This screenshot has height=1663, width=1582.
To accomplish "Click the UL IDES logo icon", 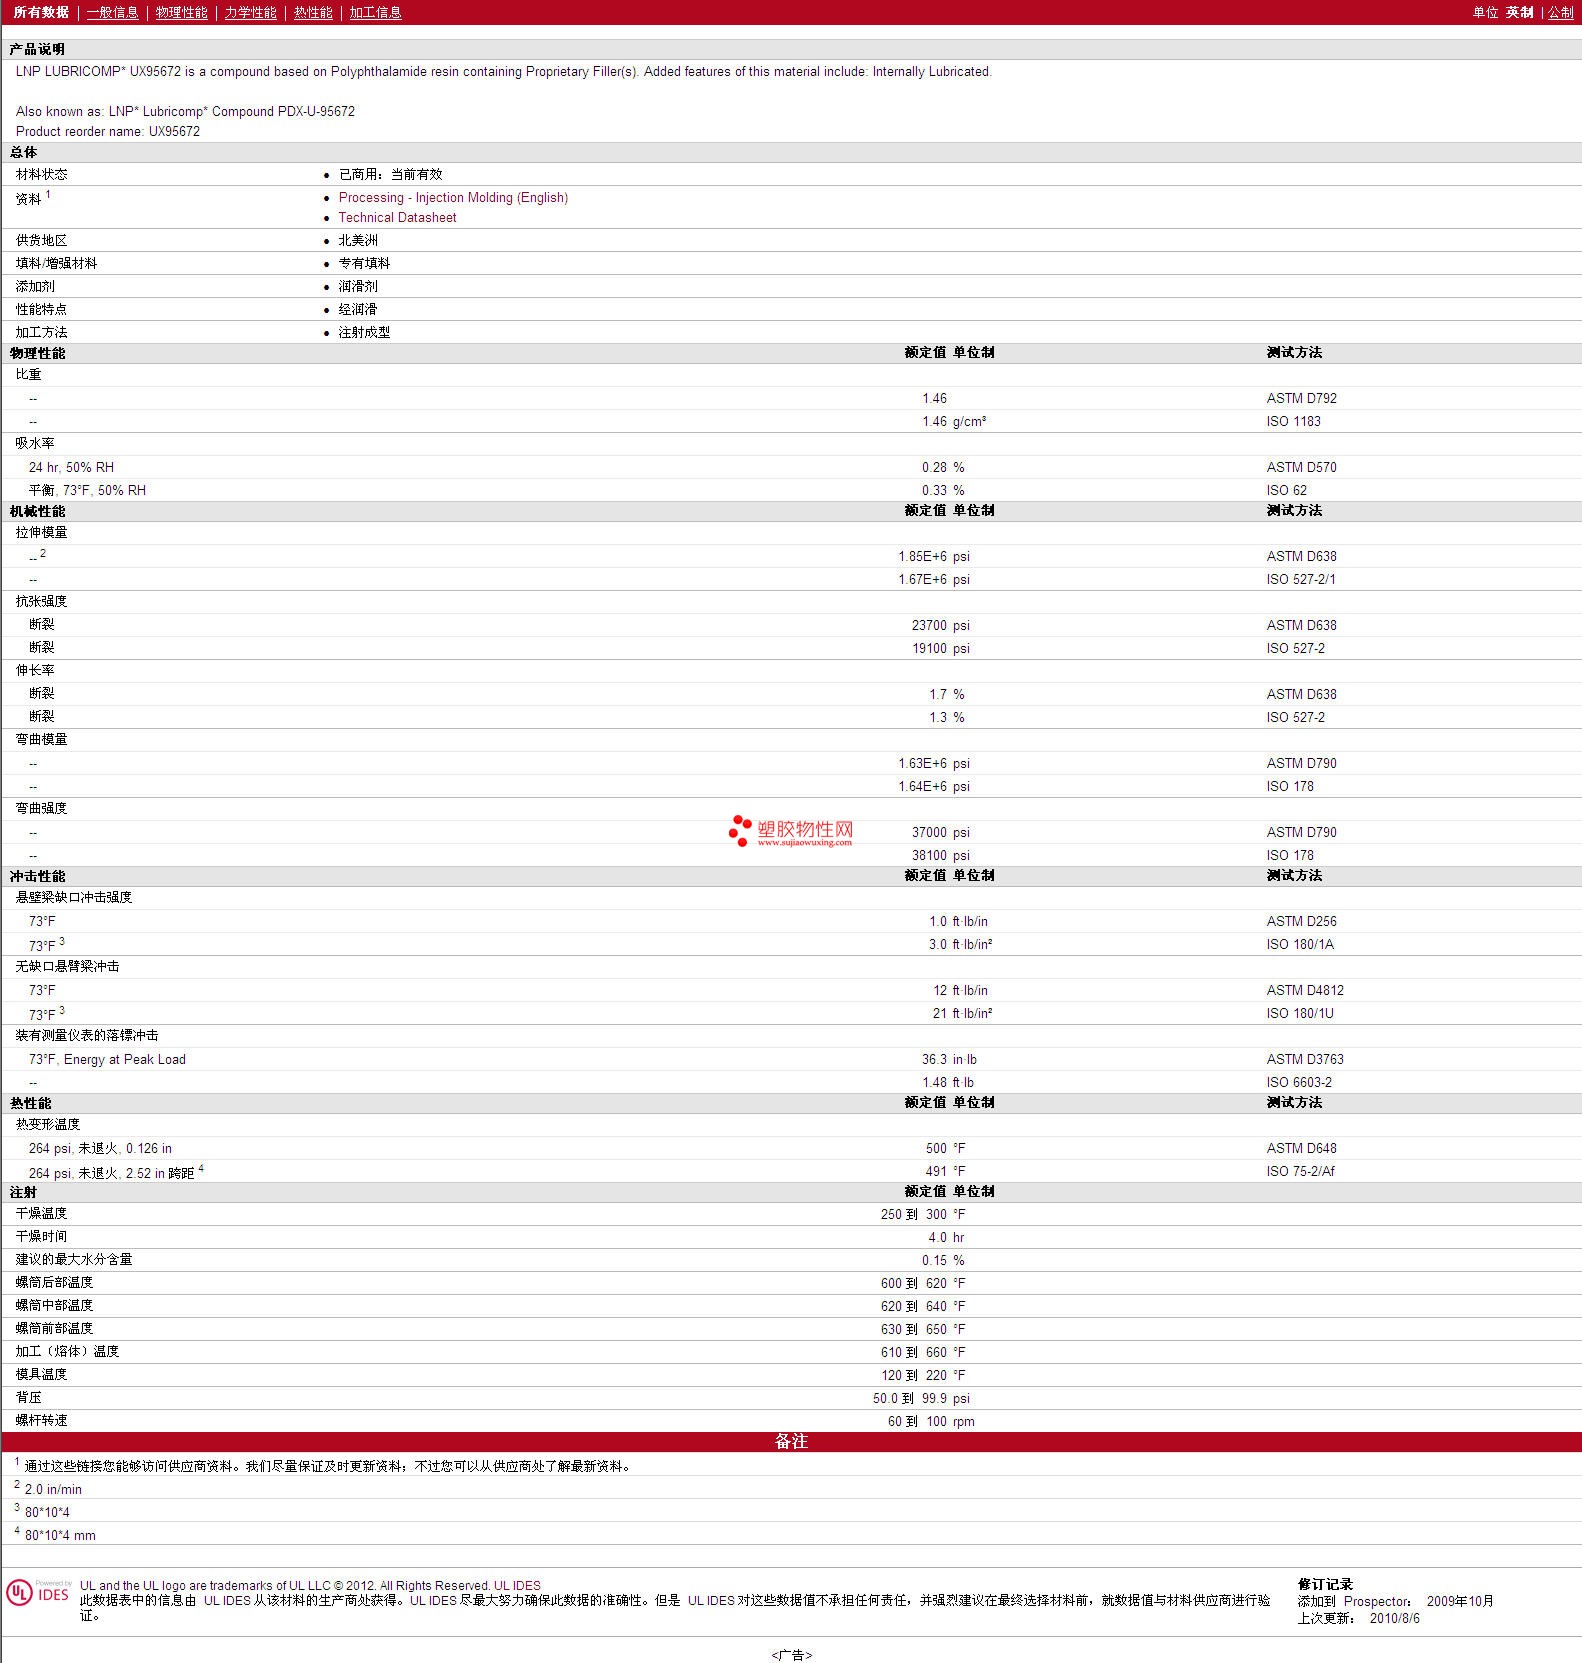I will pos(38,1593).
